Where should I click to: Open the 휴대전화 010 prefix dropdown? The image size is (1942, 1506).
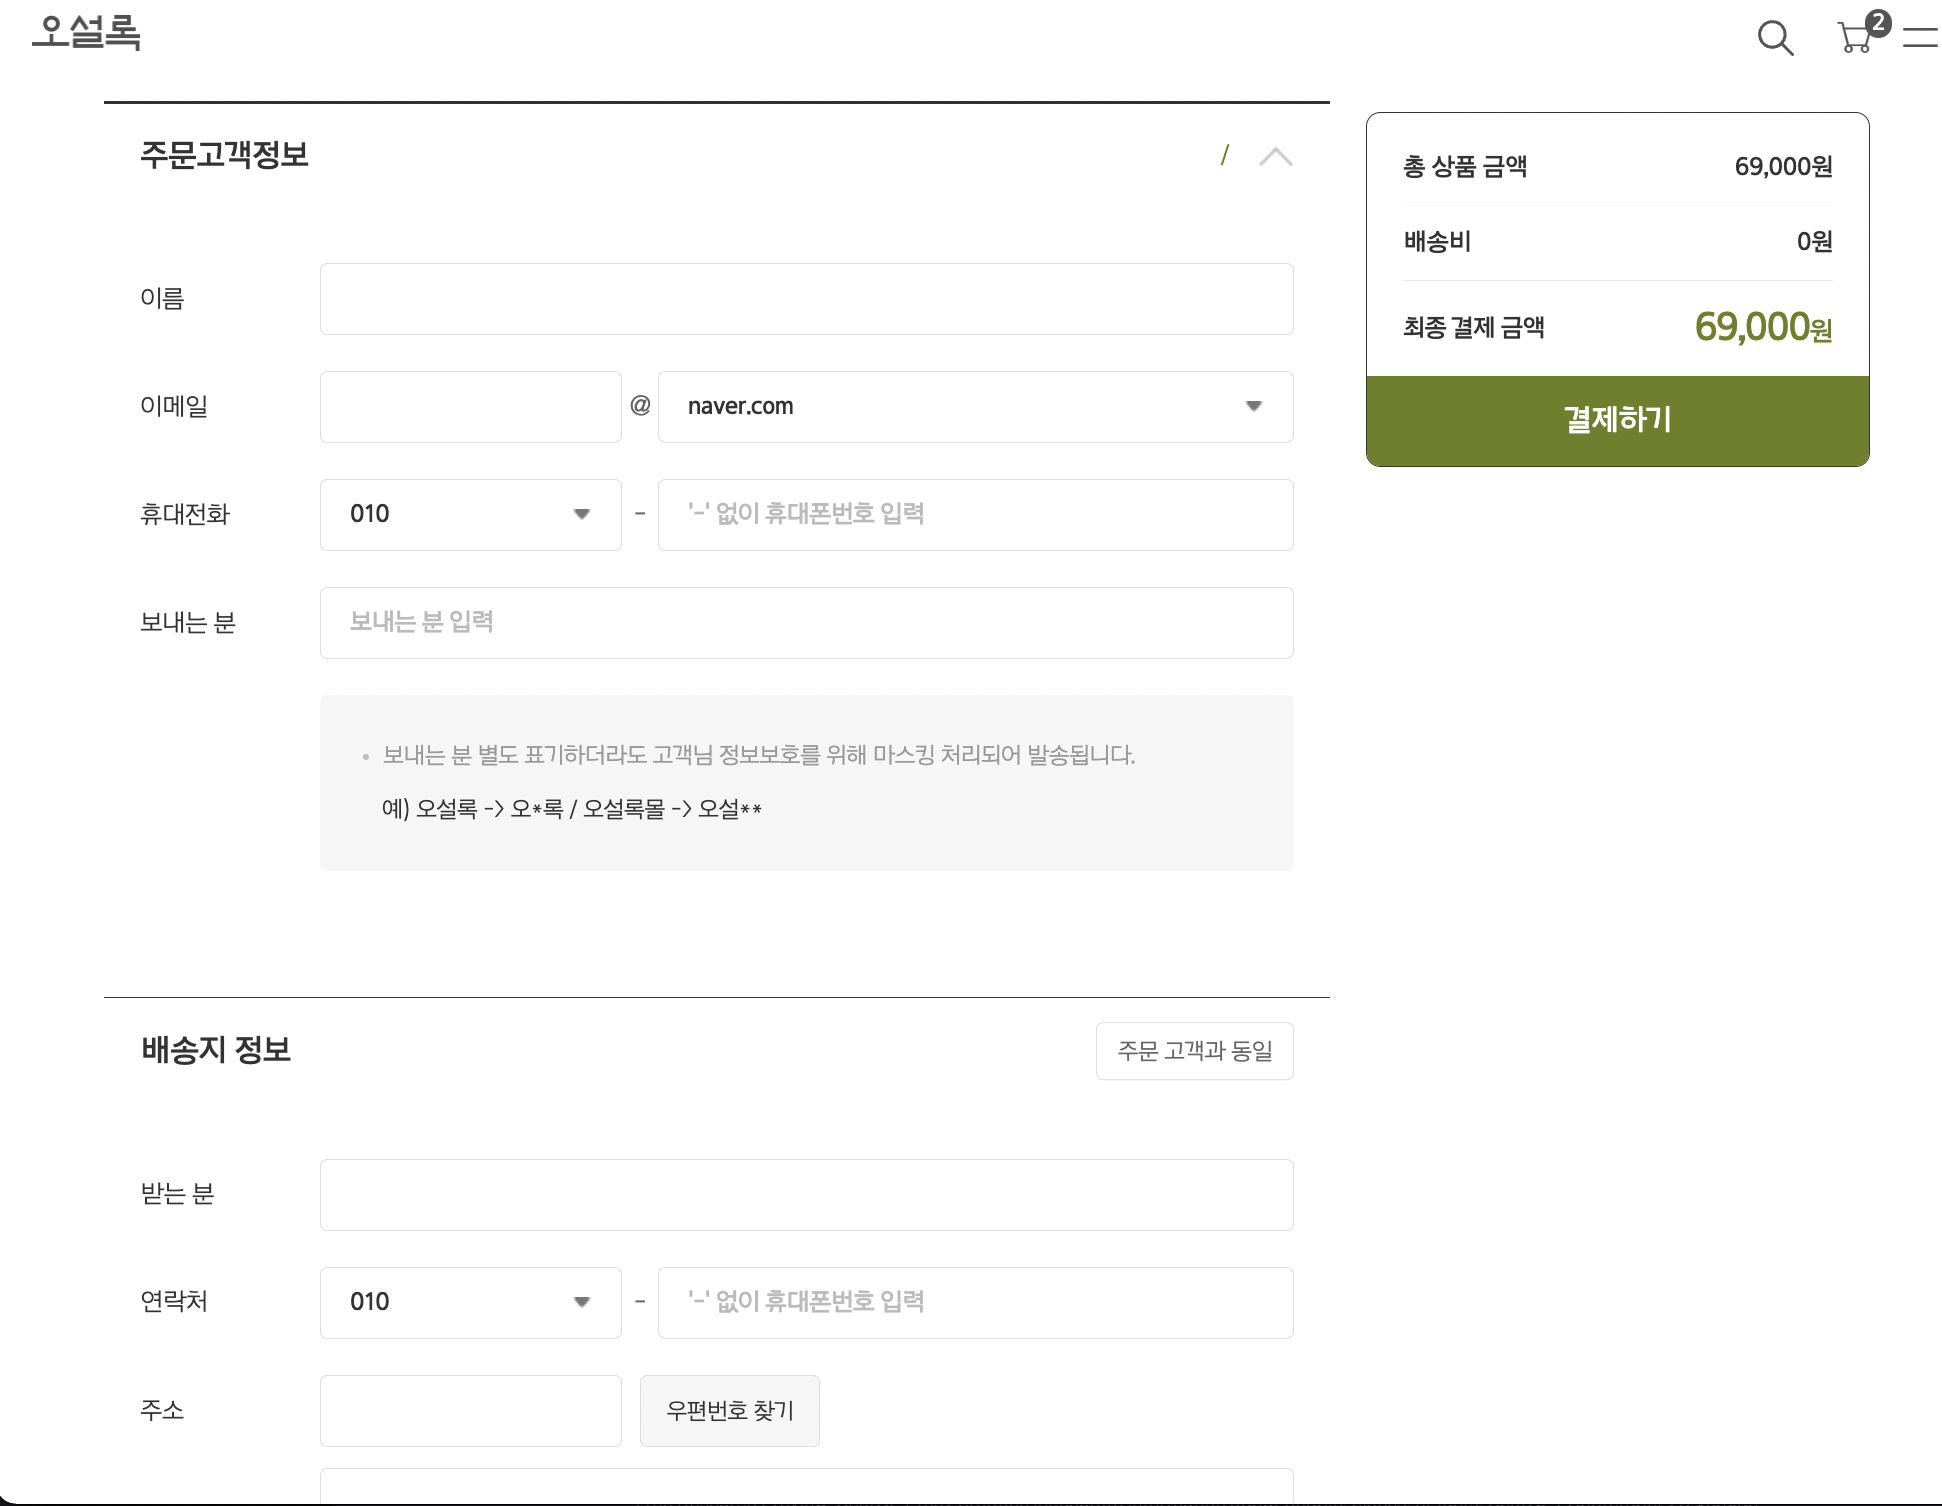(x=470, y=515)
